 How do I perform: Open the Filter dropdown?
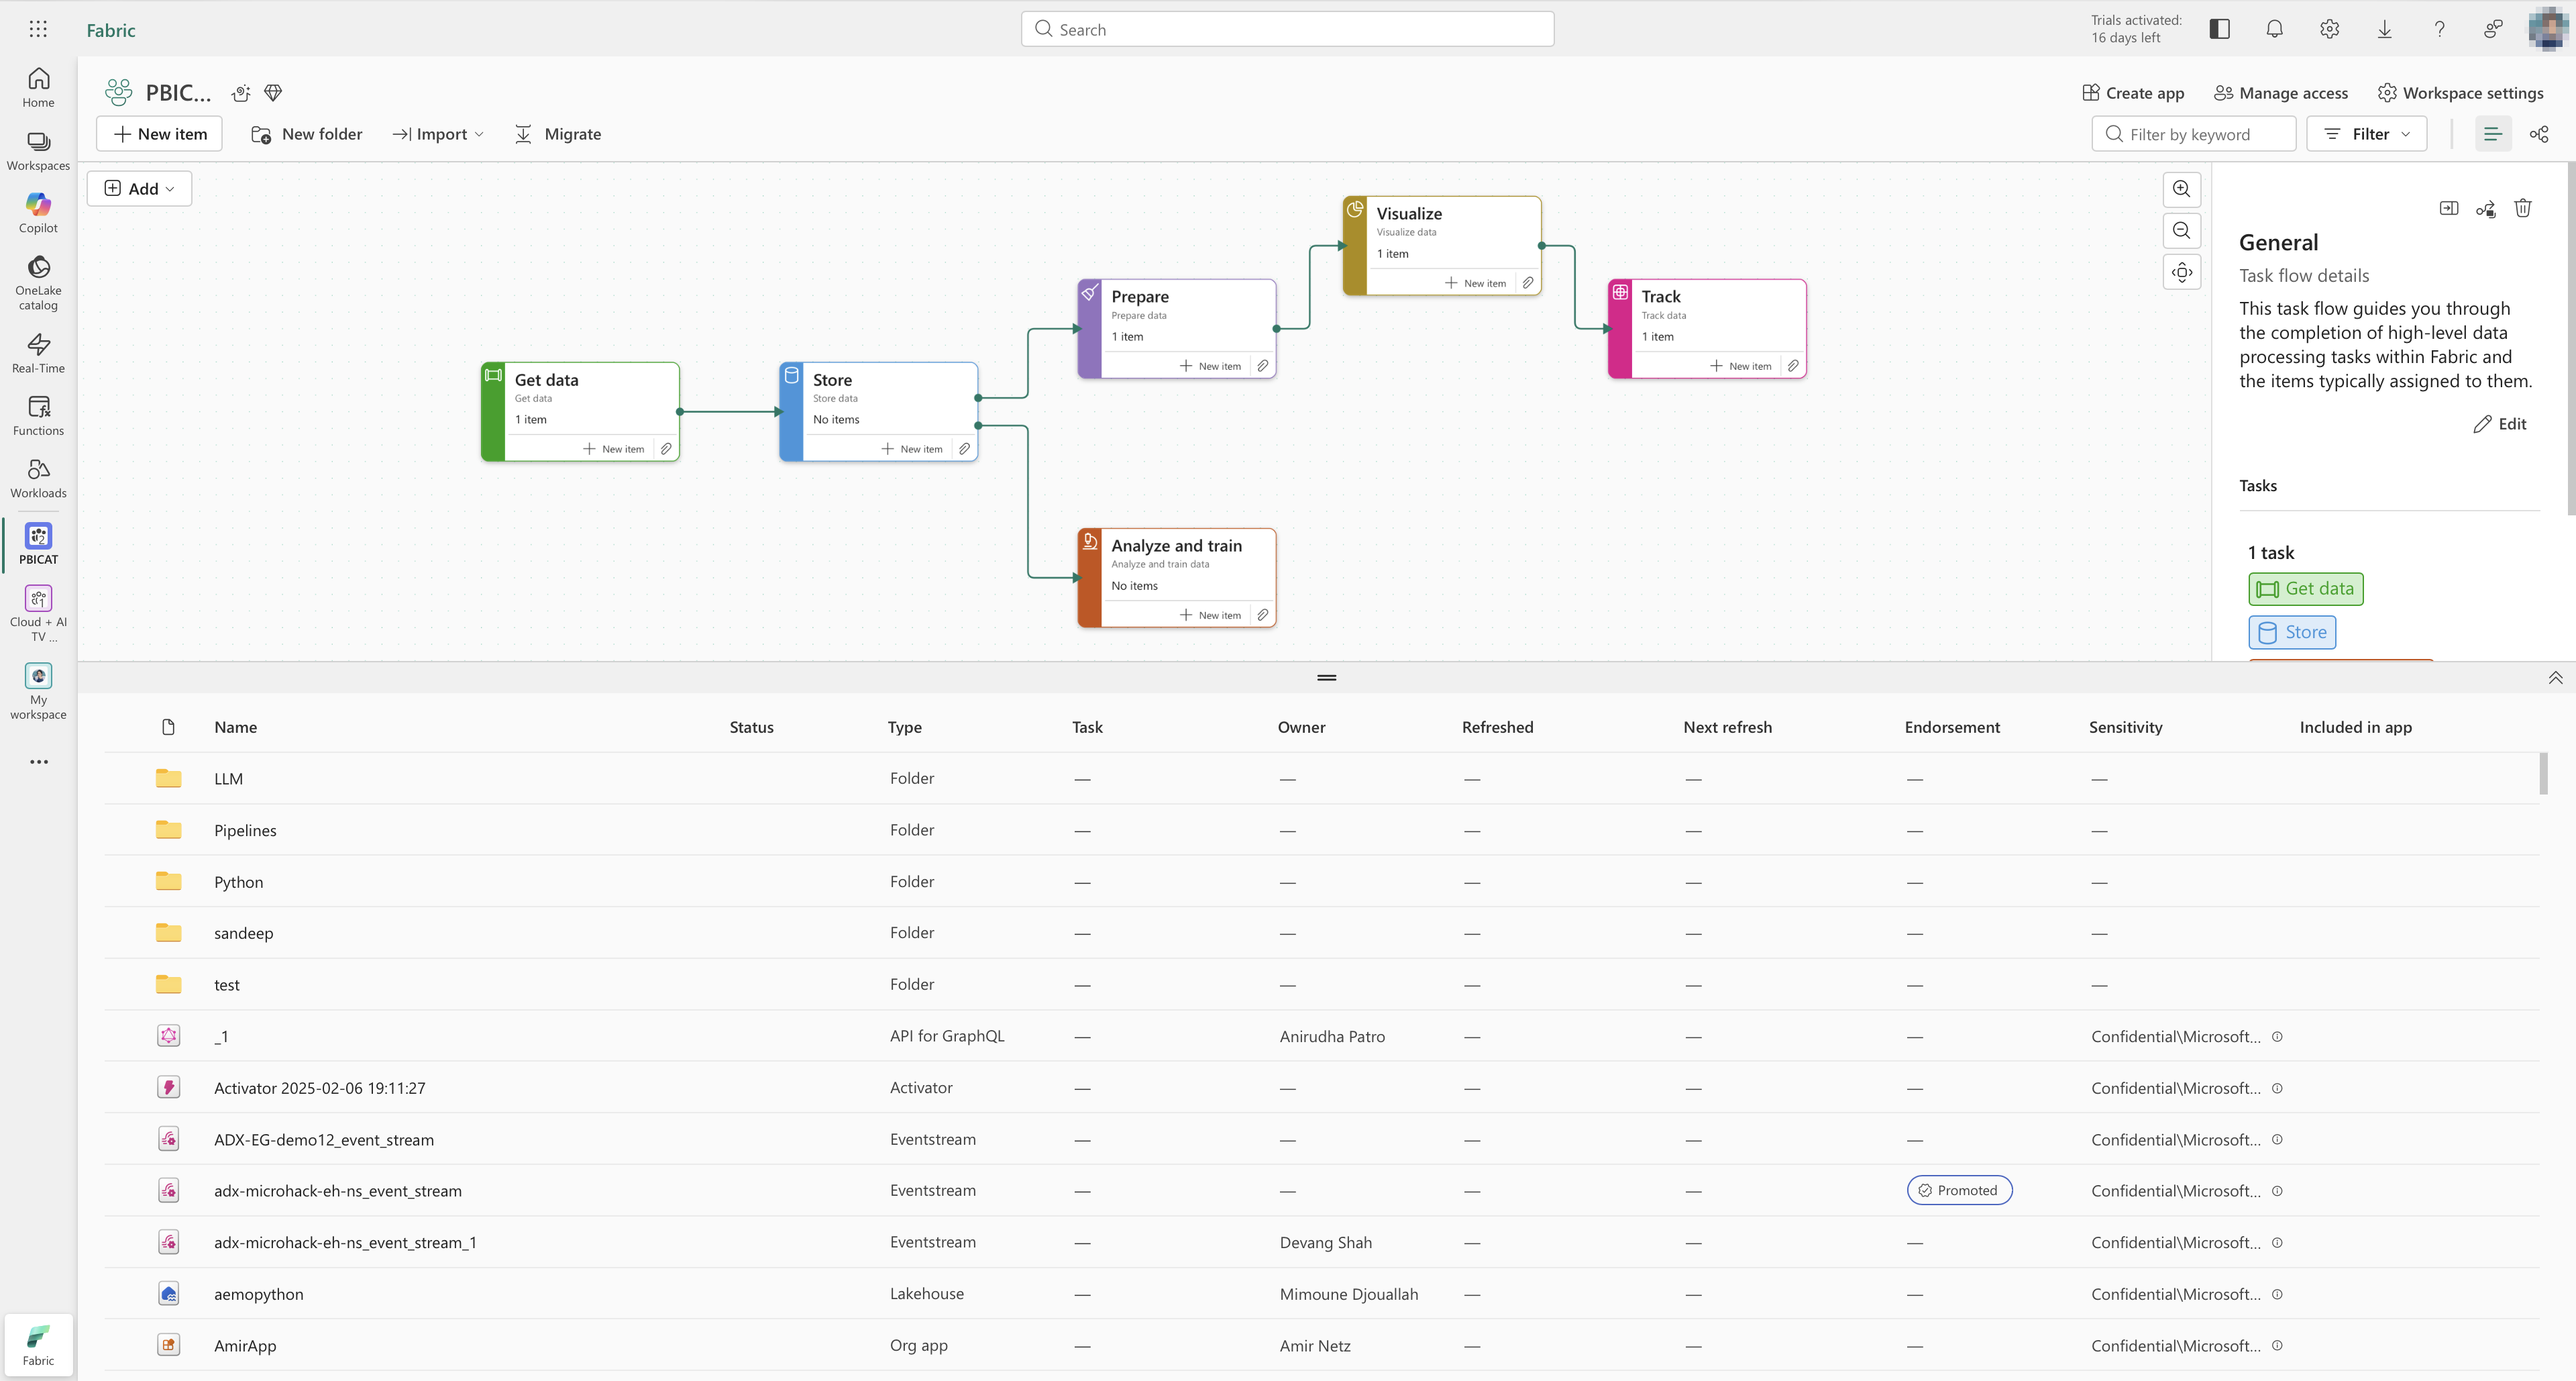click(2366, 134)
